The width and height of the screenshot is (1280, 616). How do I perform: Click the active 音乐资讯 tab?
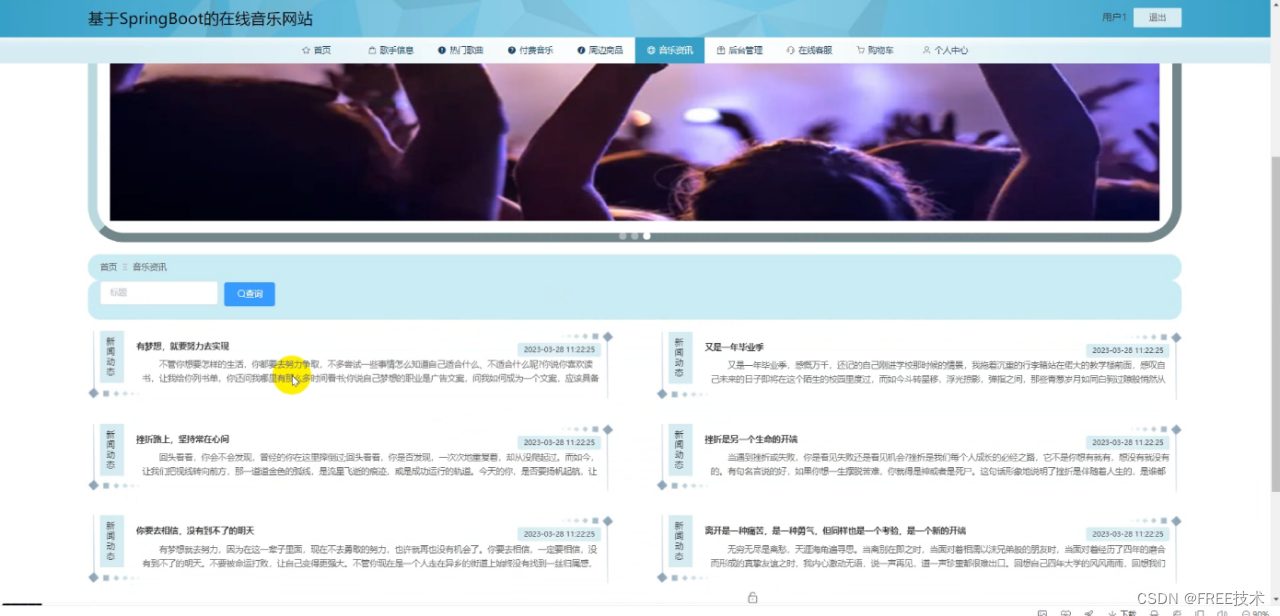669,50
